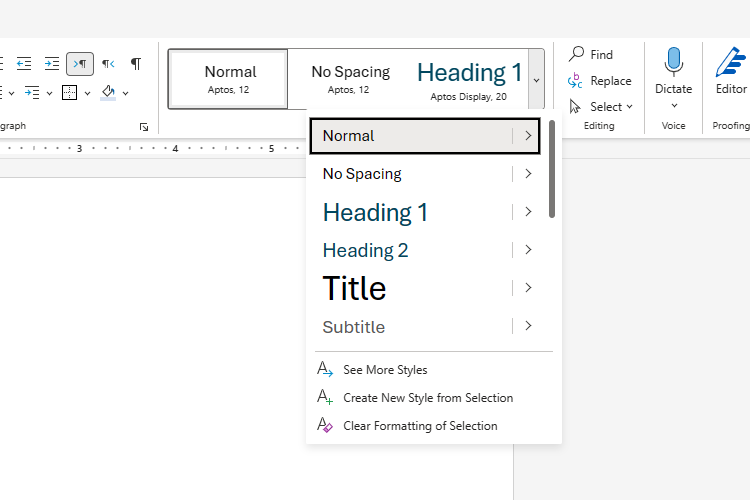
Task: Open the Paragraph dialog launcher
Action: pyautogui.click(x=143, y=127)
